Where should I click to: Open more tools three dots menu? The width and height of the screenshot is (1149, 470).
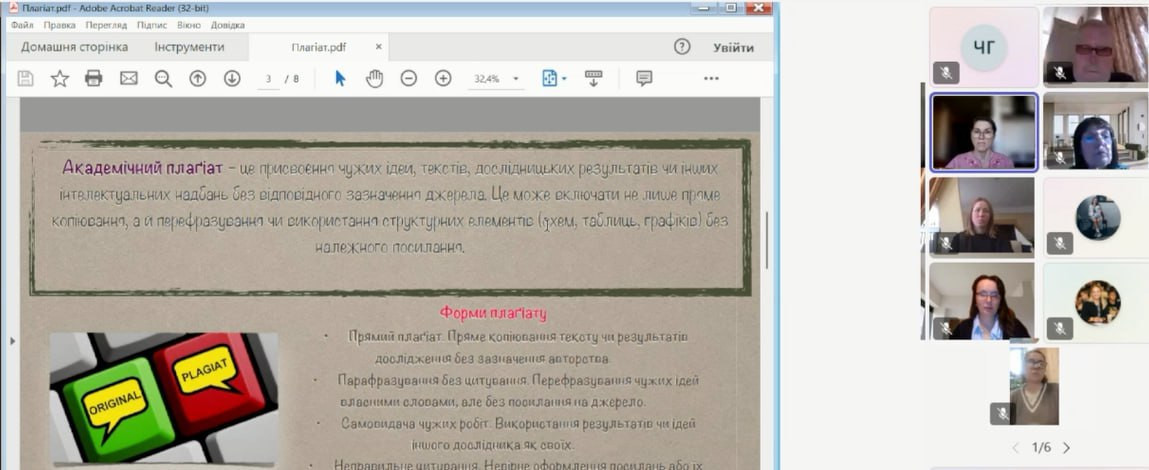point(712,78)
